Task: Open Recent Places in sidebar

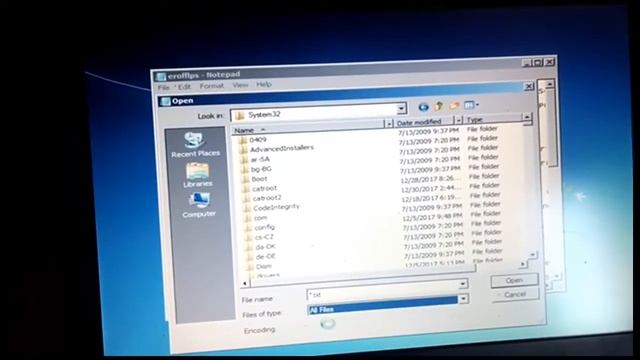Action: [x=196, y=145]
